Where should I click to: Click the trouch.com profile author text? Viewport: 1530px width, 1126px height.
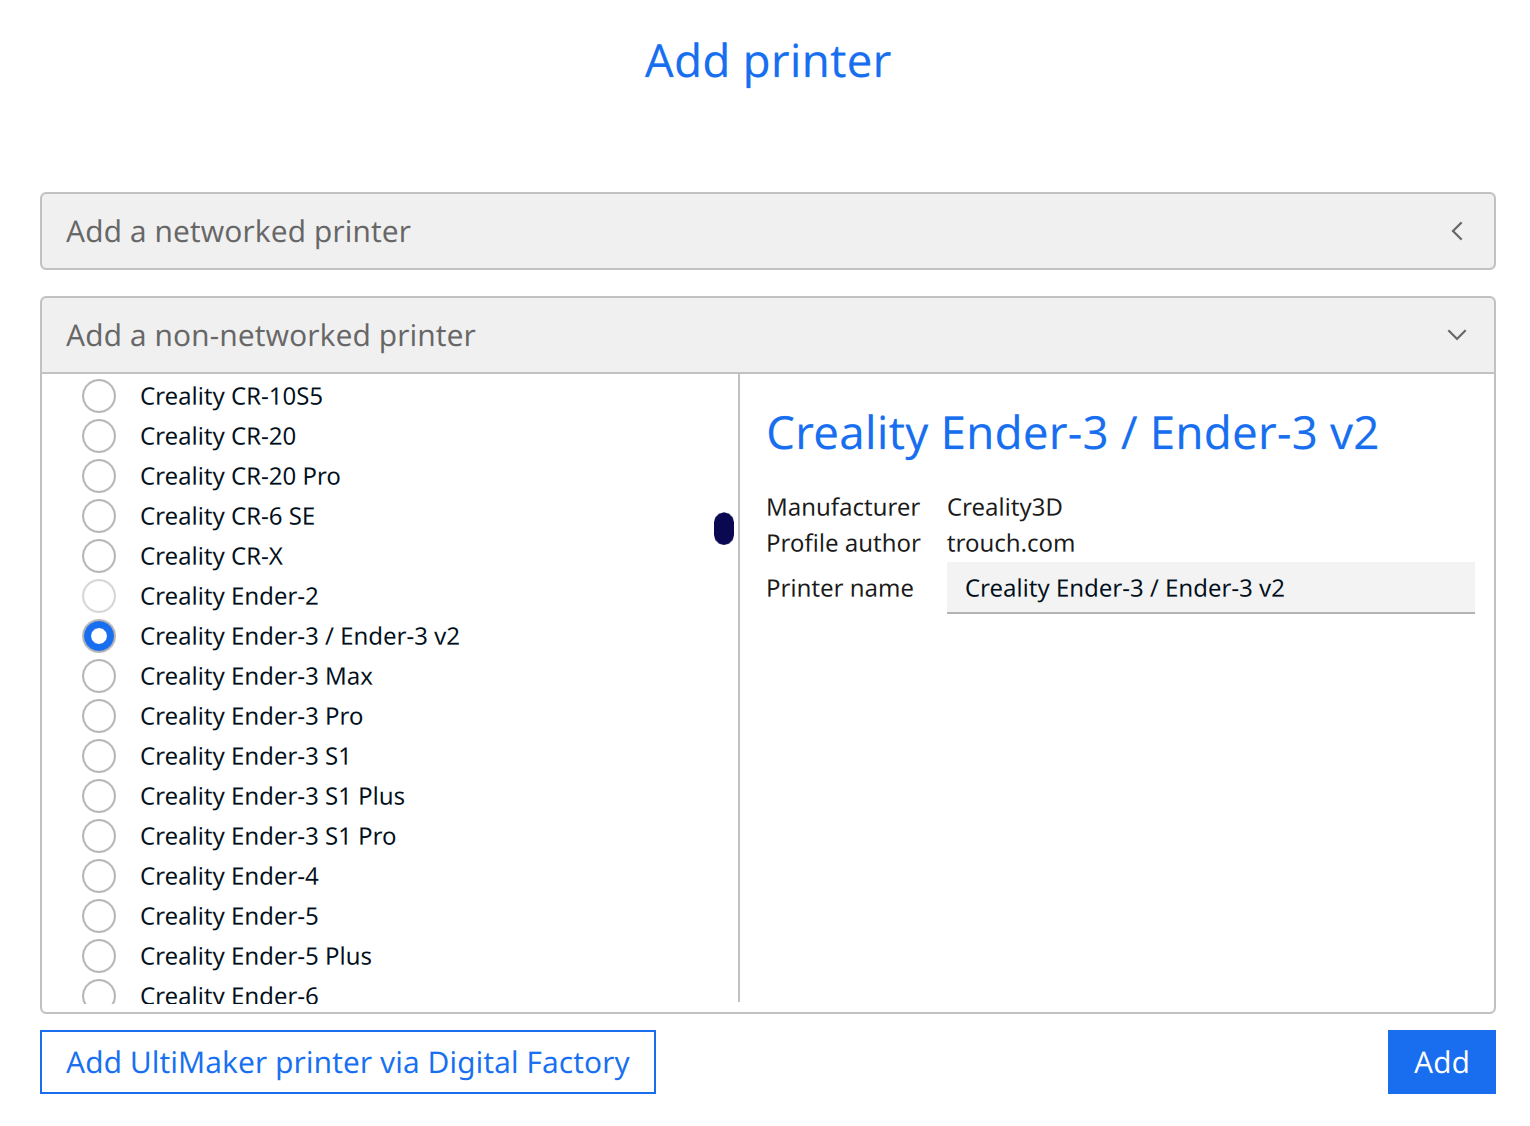1010,543
